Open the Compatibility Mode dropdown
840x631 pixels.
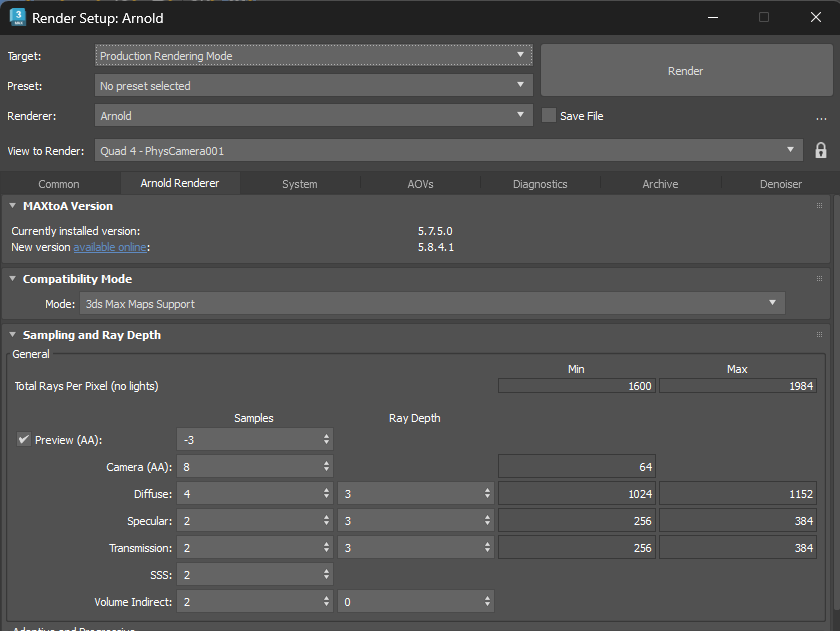(x=432, y=303)
